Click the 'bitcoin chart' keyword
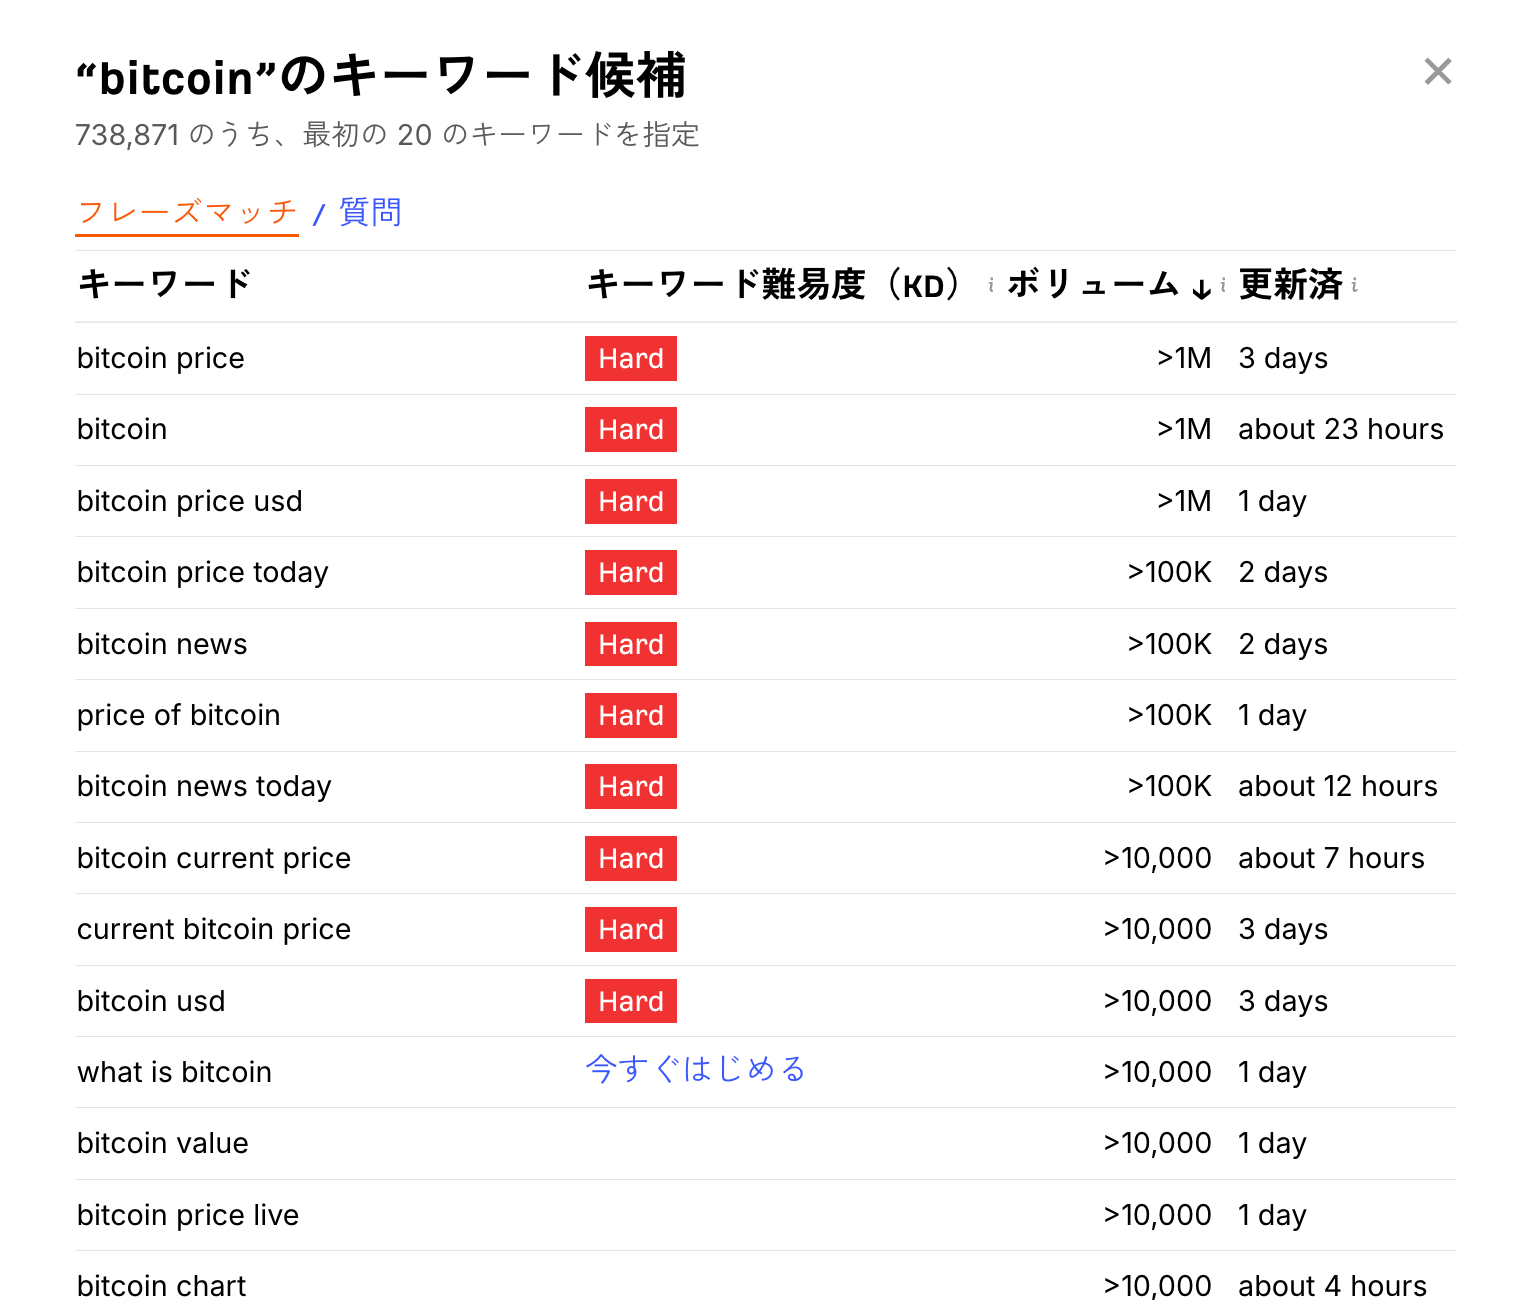Image resolution: width=1530 pixels, height=1300 pixels. [x=162, y=1285]
